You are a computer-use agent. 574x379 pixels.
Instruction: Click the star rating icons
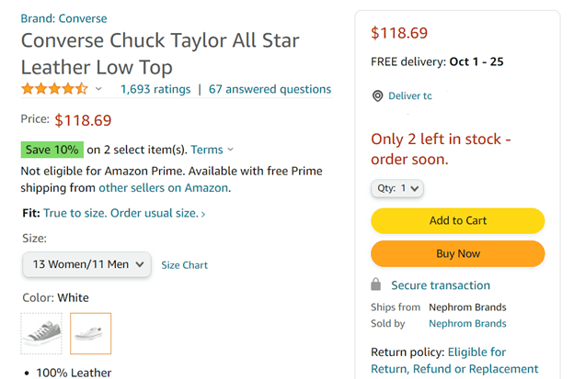click(x=55, y=89)
